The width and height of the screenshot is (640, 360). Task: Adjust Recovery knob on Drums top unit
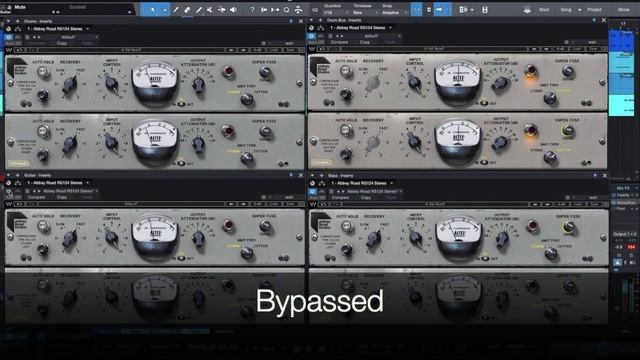coord(70,84)
